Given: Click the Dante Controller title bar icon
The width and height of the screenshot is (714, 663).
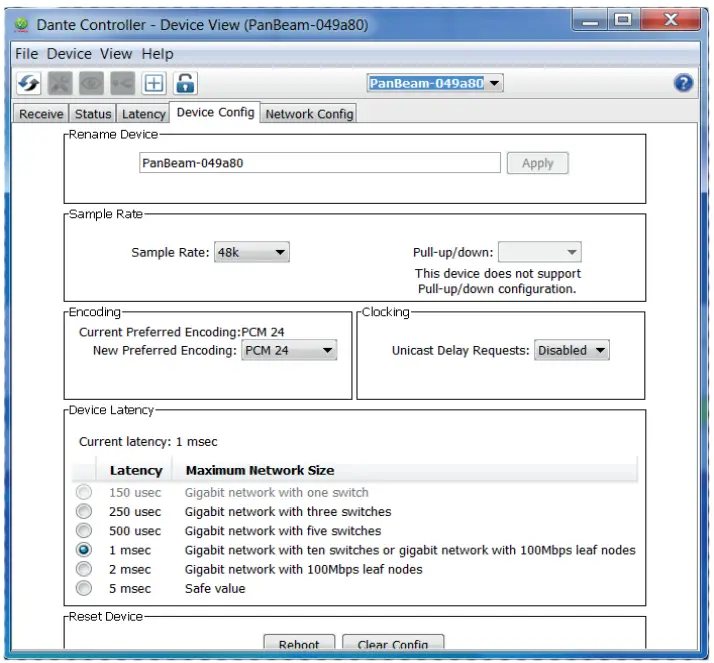Looking at the screenshot, I should click(x=22, y=23).
